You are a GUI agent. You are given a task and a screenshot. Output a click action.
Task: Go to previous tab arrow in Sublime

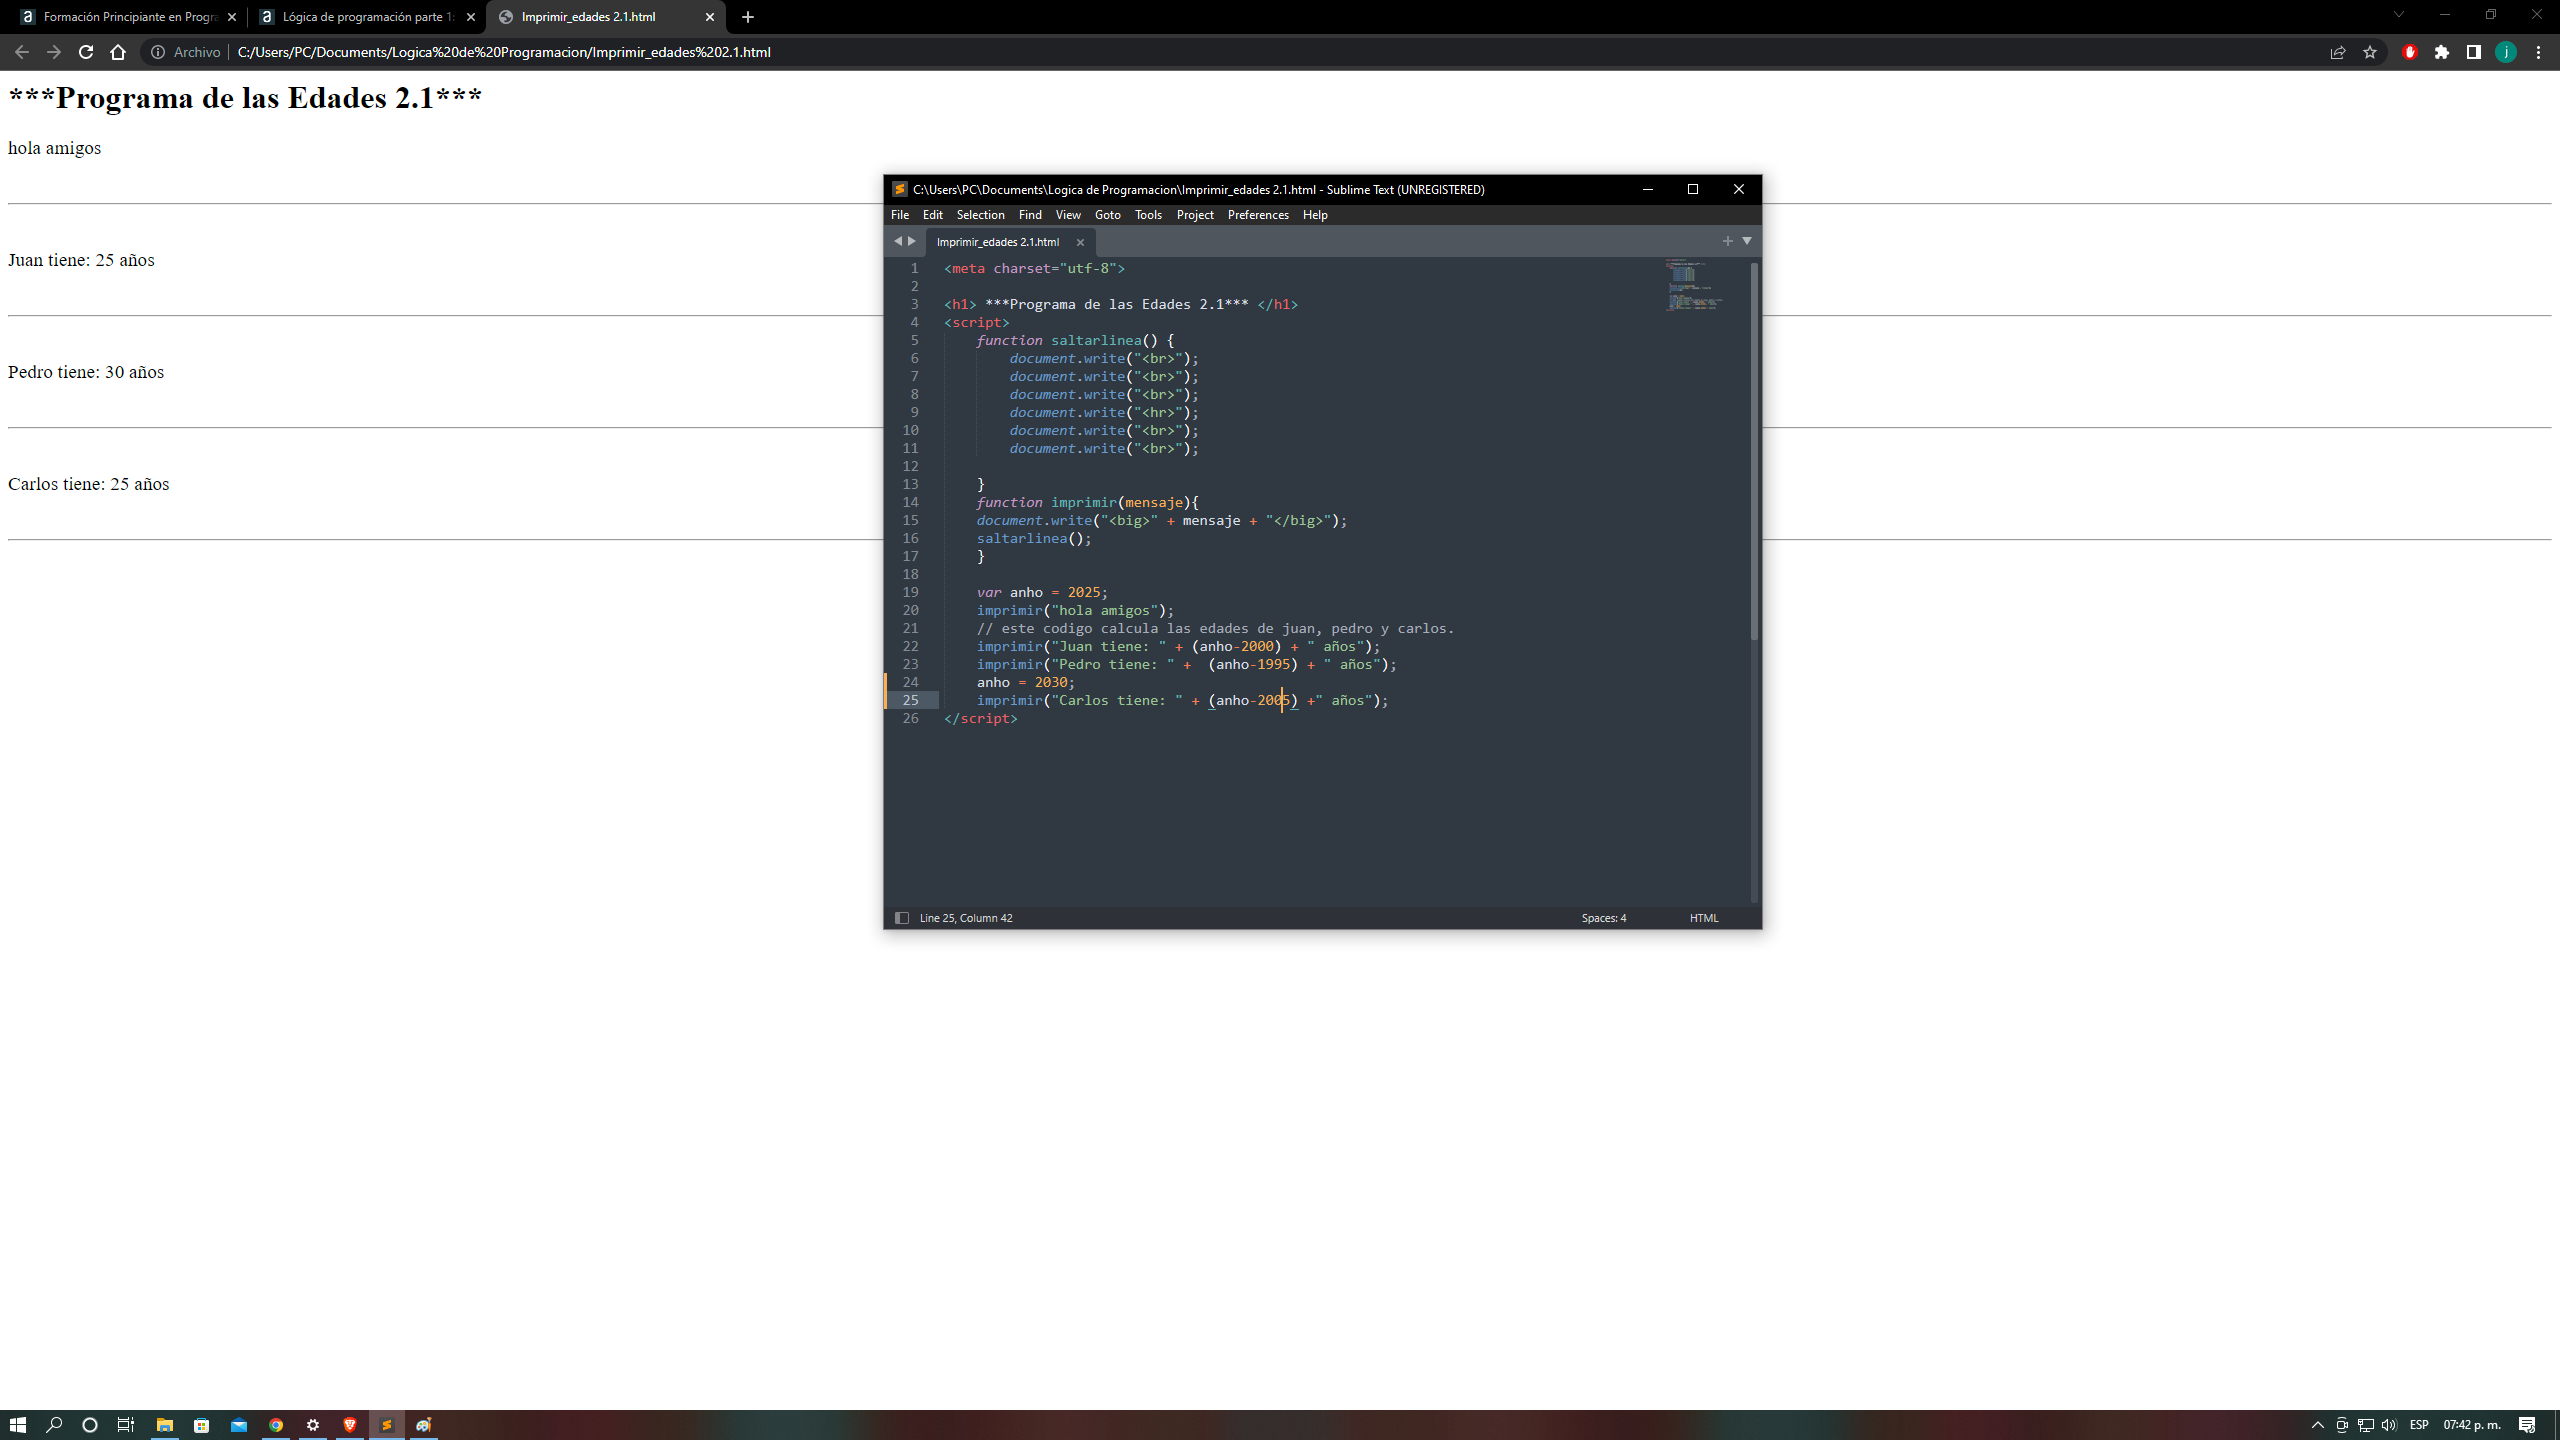coord(897,241)
